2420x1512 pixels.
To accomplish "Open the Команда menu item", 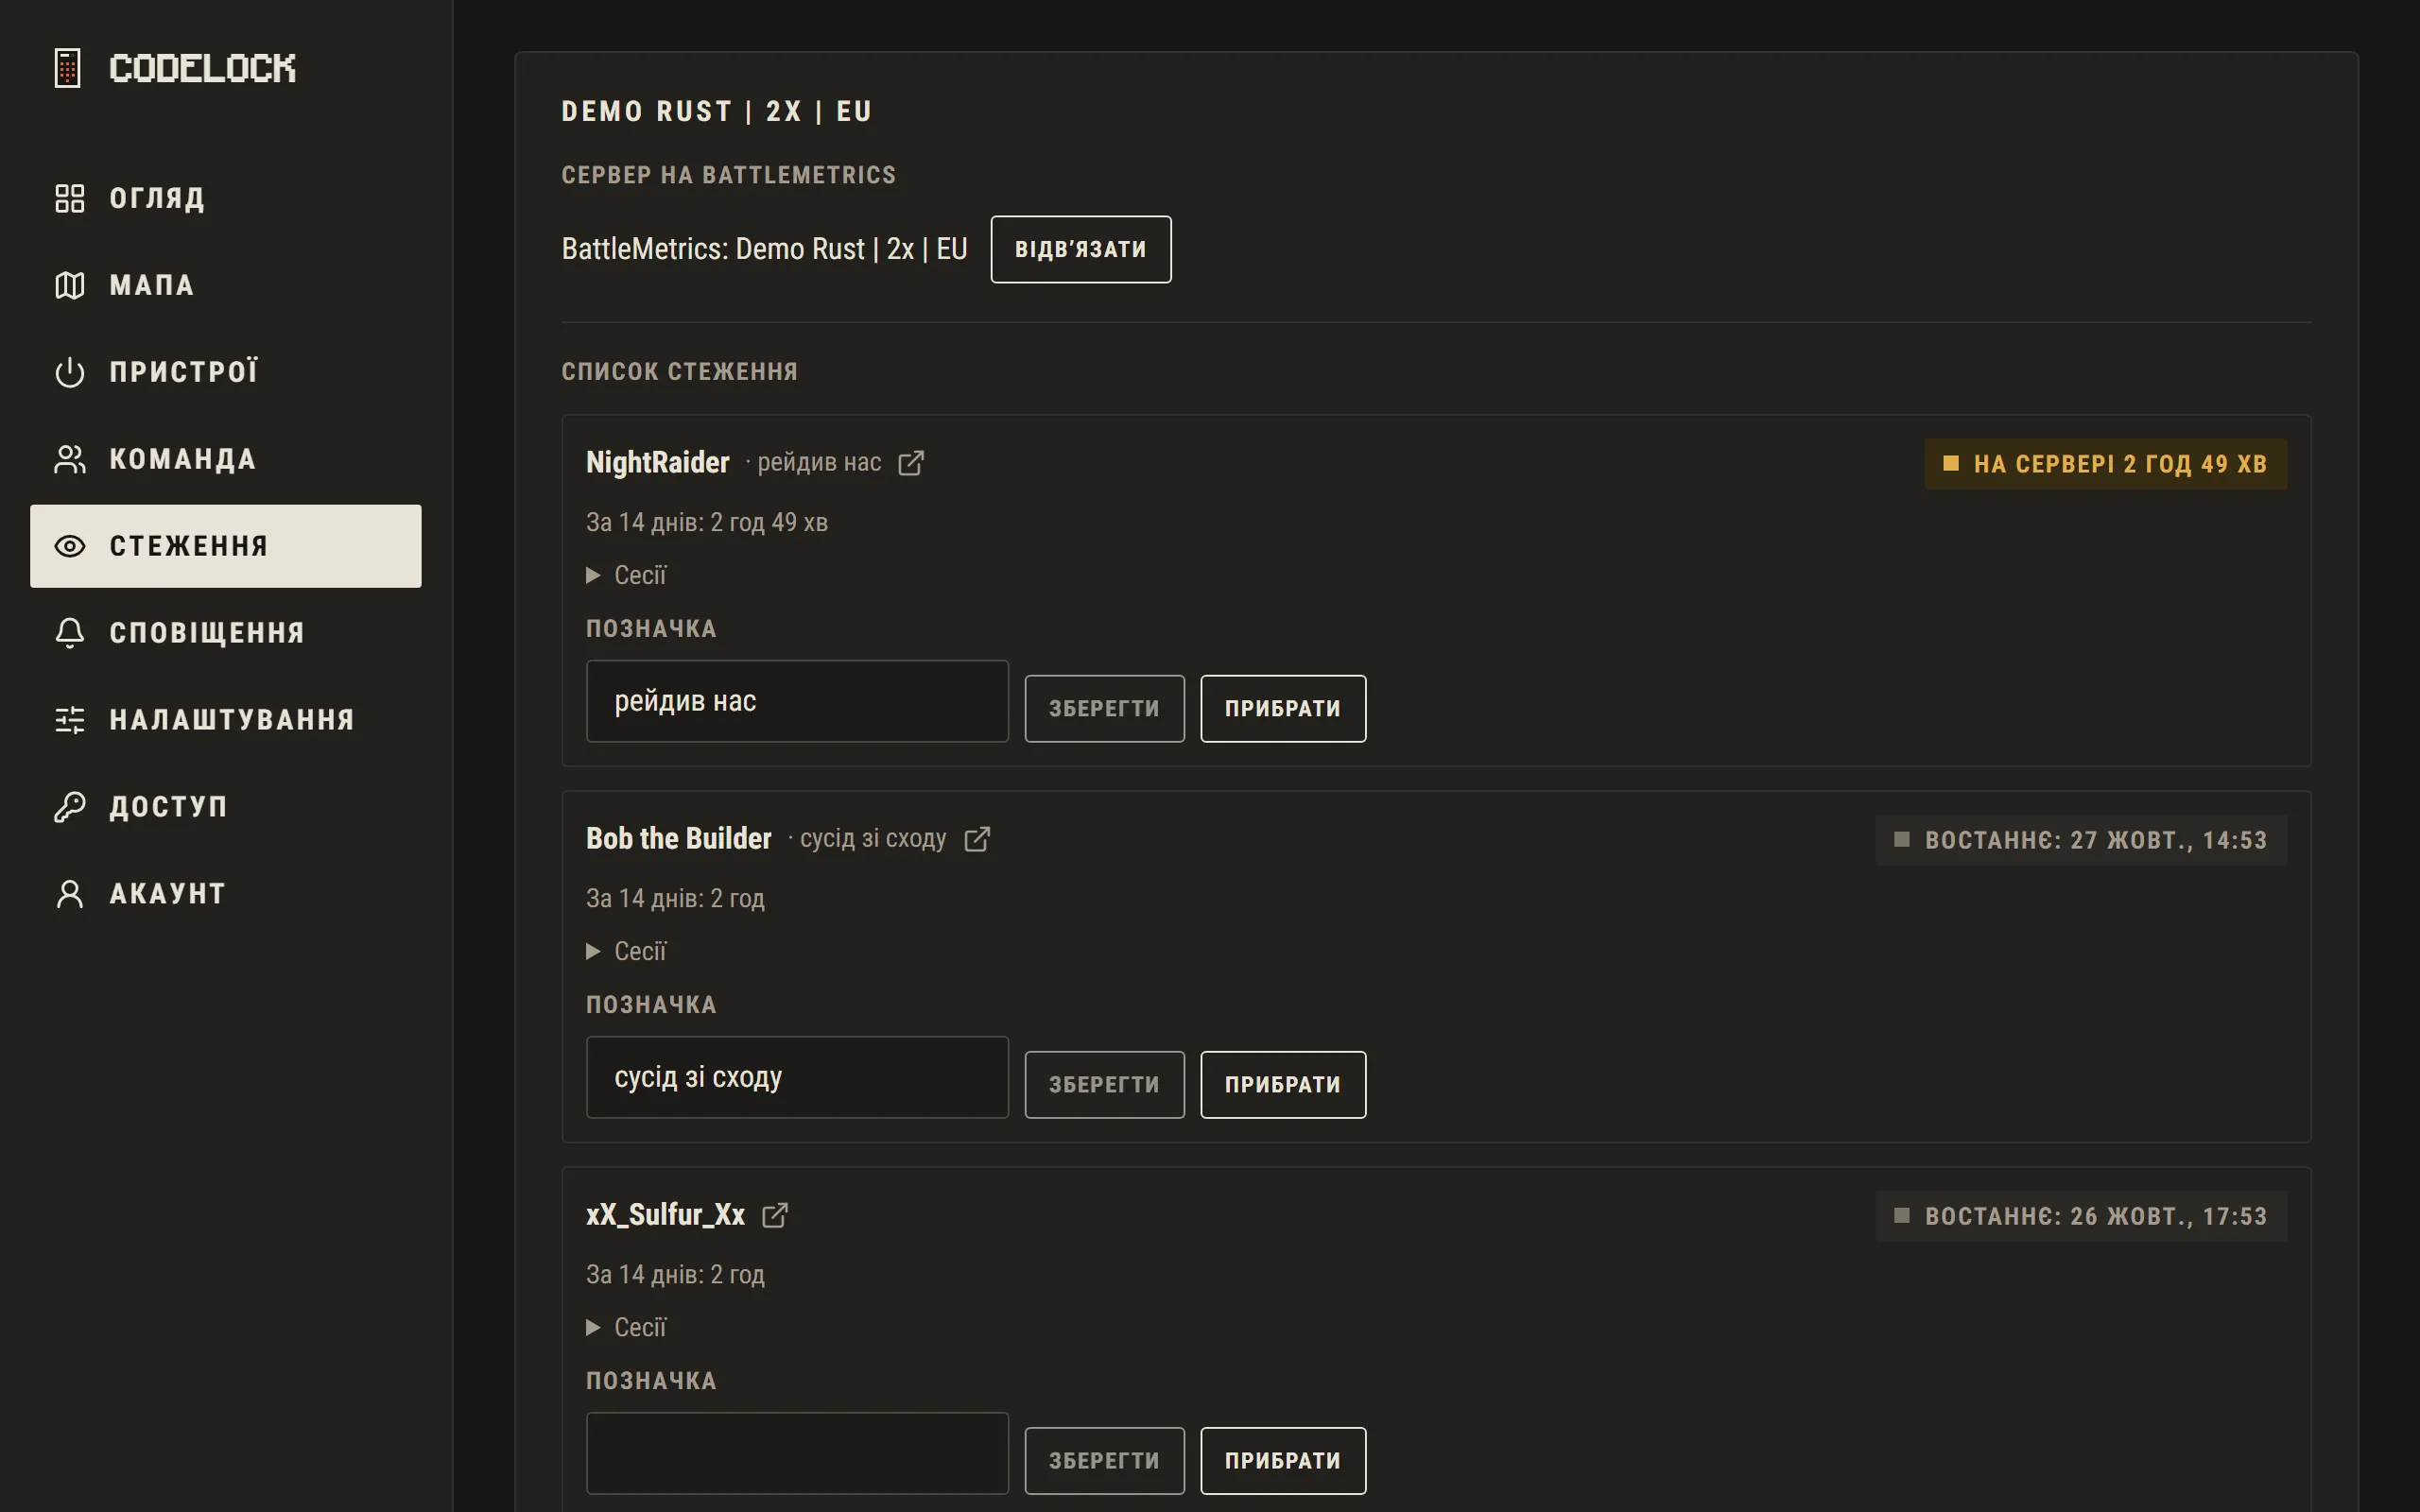I will click(226, 459).
